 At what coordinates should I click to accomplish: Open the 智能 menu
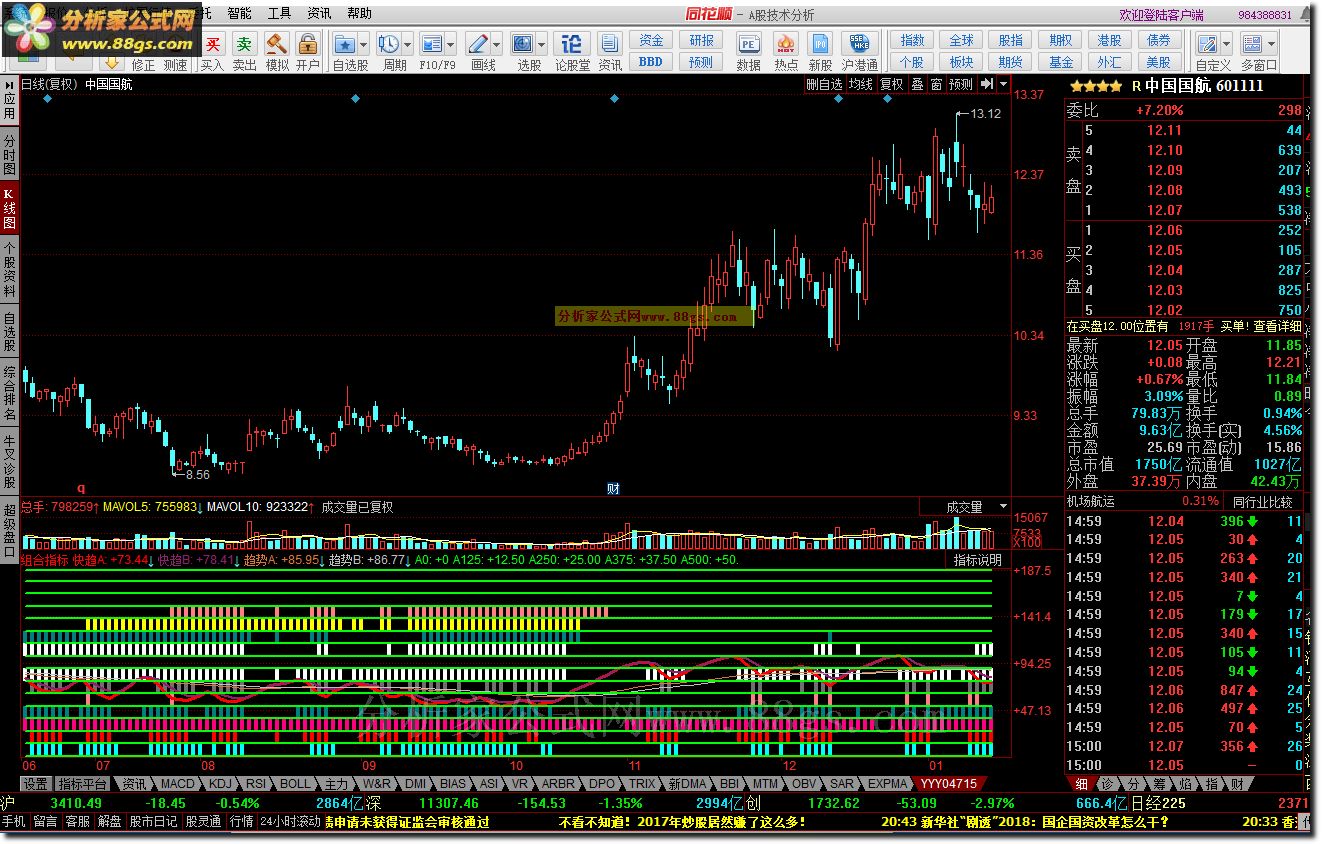coord(239,14)
